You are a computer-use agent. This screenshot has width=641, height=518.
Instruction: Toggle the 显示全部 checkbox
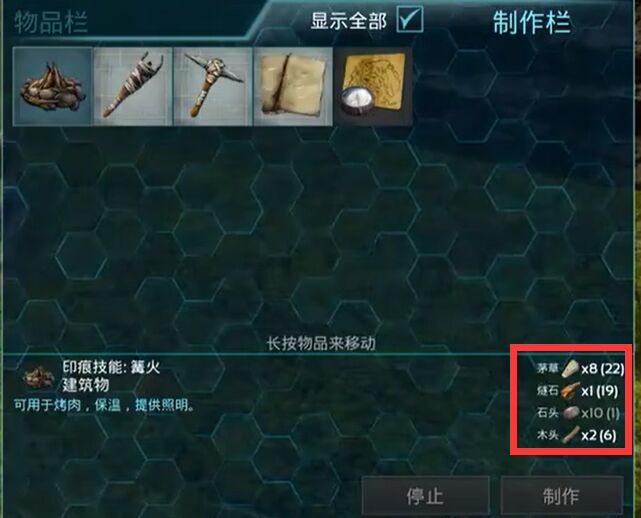(410, 19)
